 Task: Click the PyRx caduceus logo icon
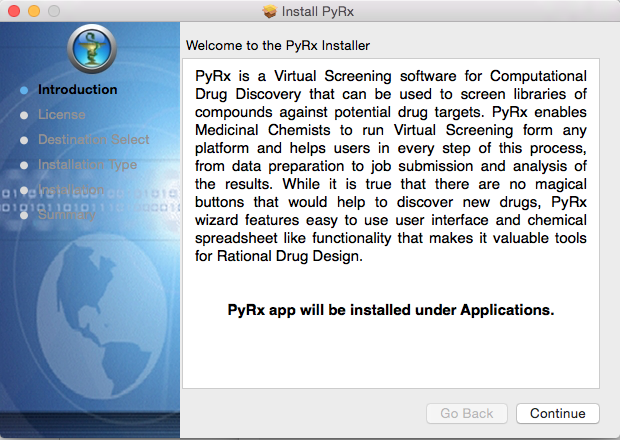pyautogui.click(x=92, y=49)
